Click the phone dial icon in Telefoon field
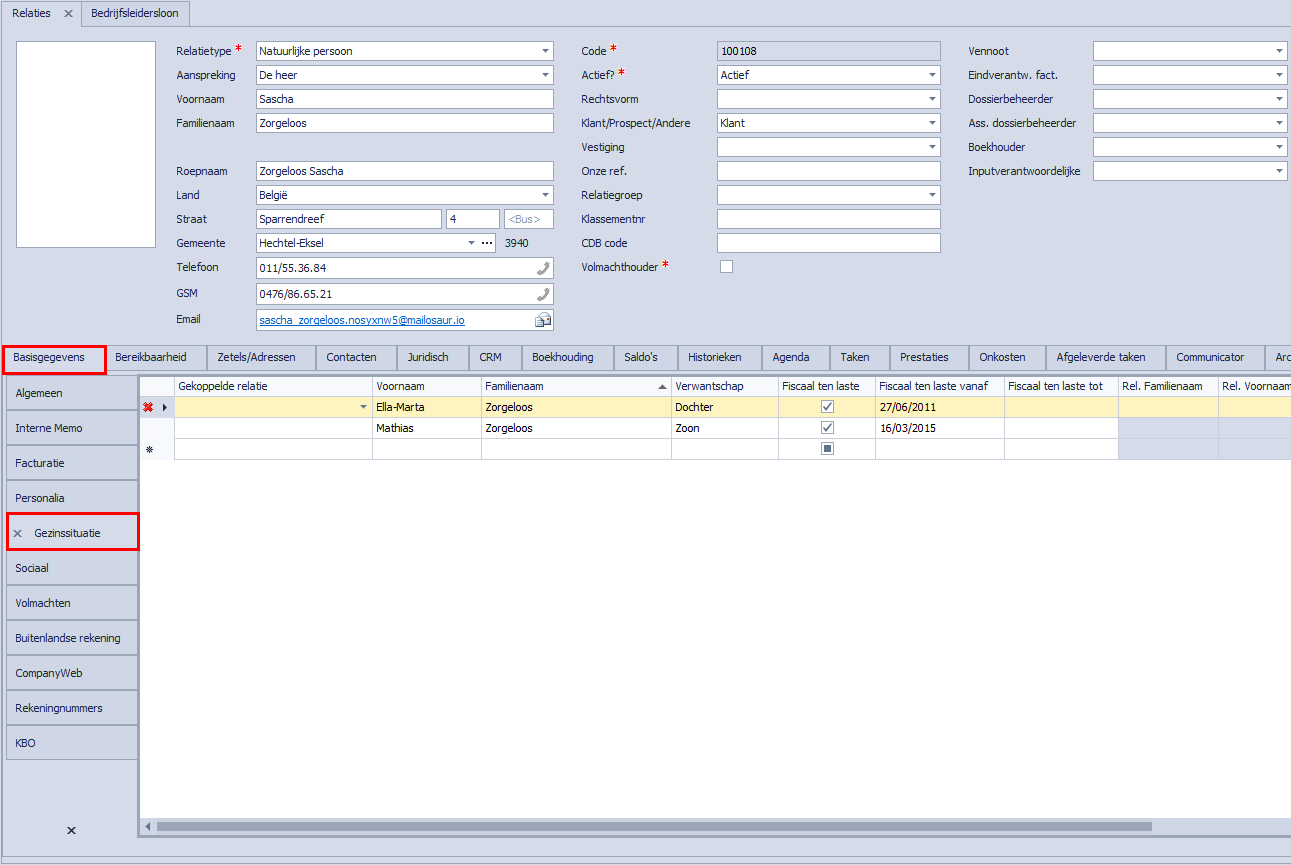 (543, 268)
